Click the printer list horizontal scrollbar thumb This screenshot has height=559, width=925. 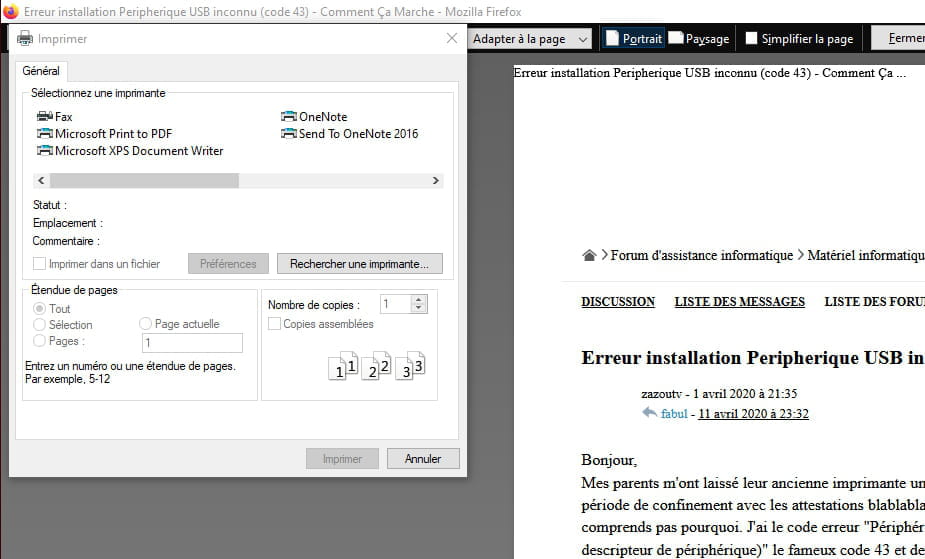[x=144, y=180]
